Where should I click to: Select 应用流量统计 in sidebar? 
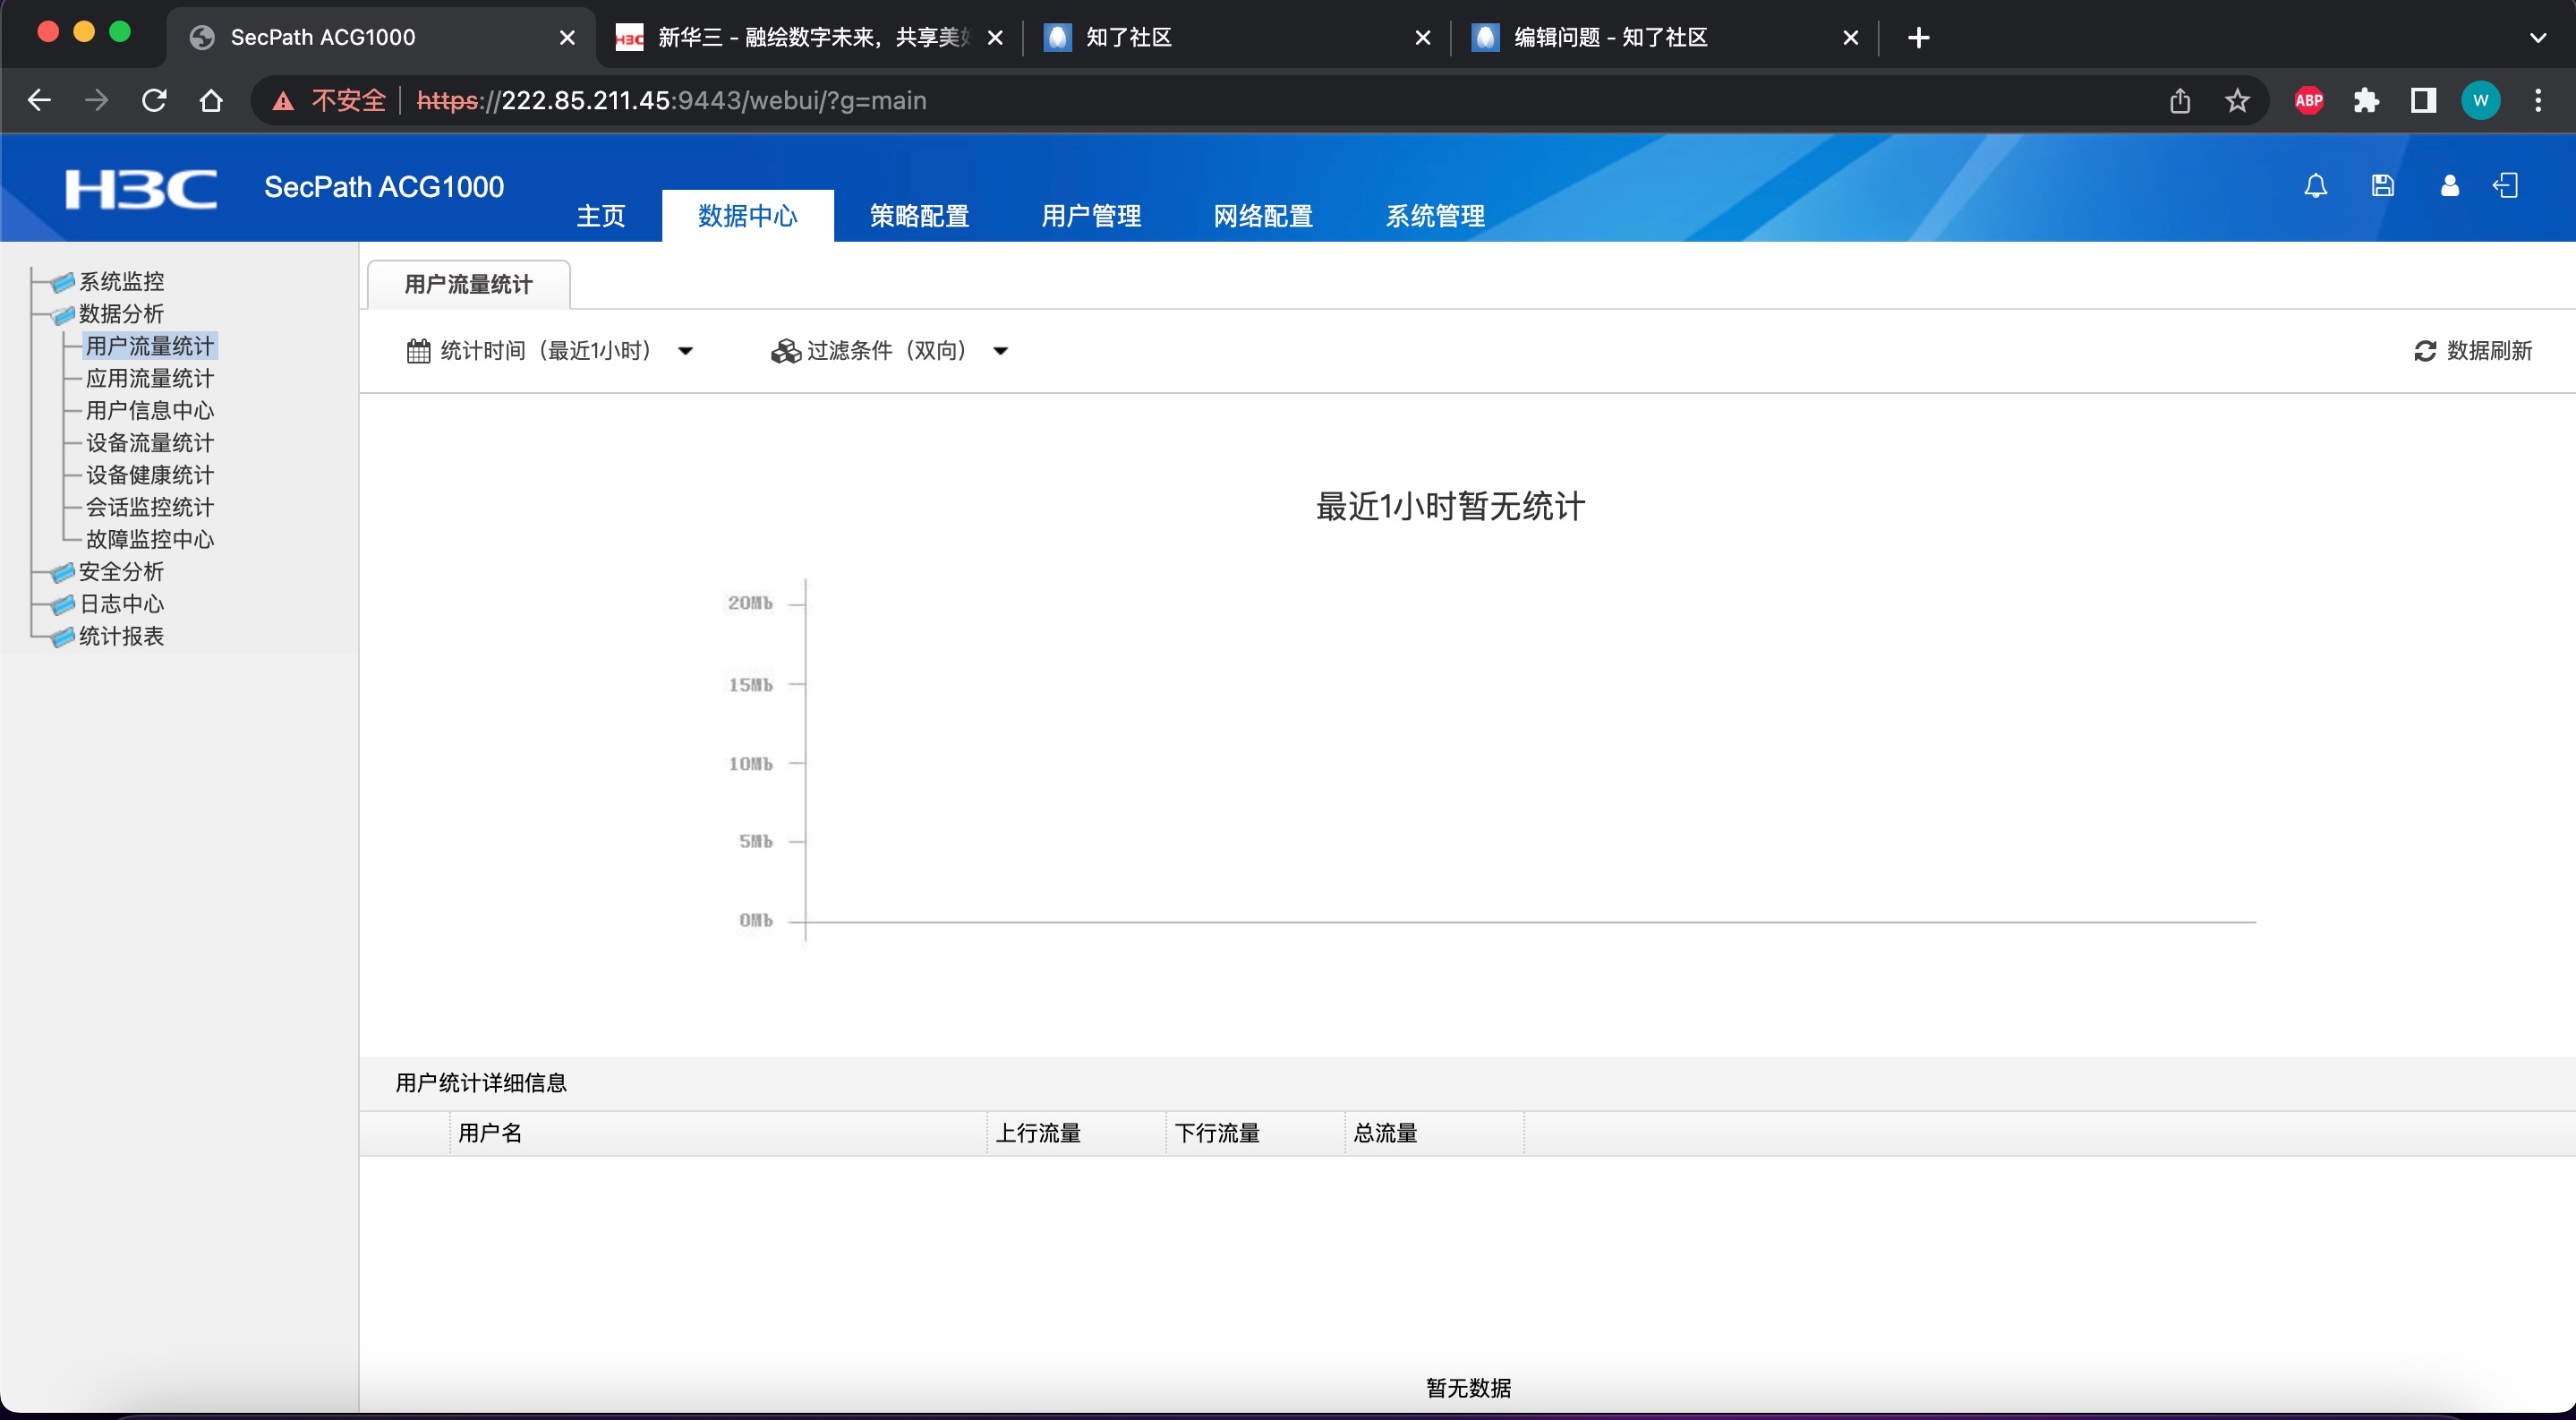149,379
